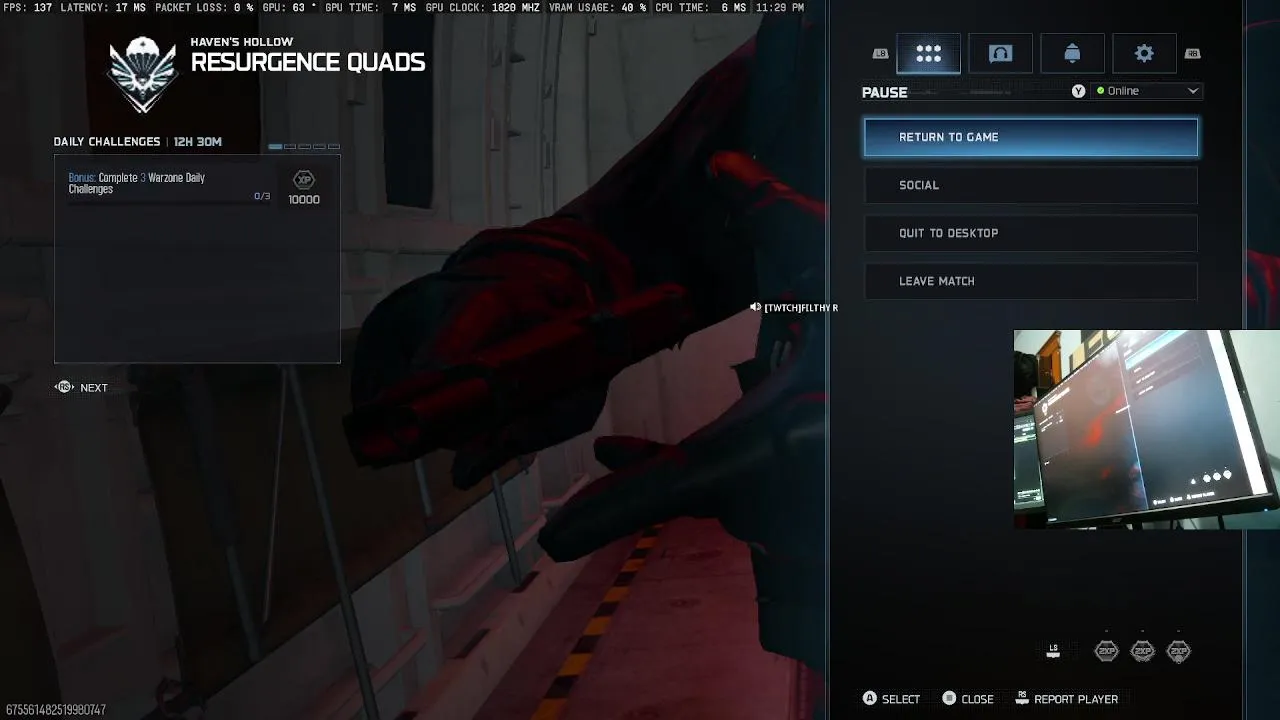The height and width of the screenshot is (720, 1280).
Task: Open the Social menu
Action: tap(1031, 185)
